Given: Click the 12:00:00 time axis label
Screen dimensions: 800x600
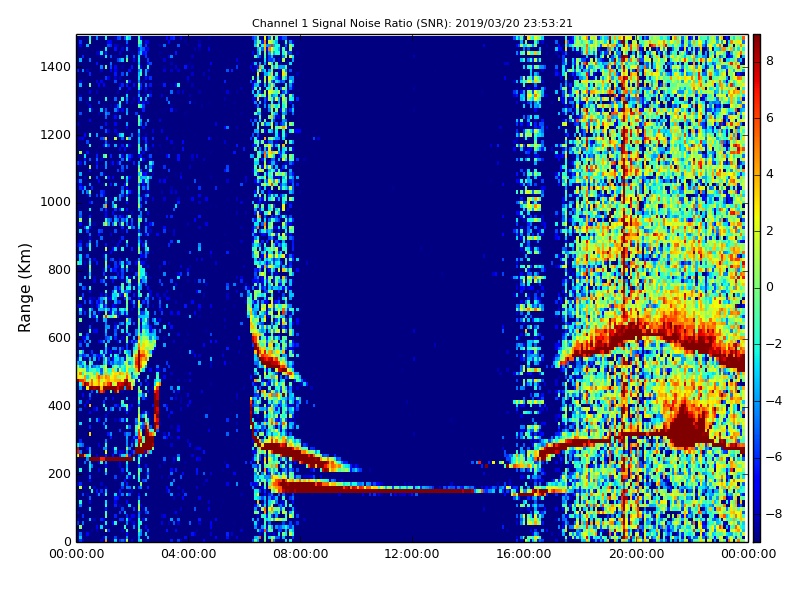Looking at the screenshot, I should point(412,554).
